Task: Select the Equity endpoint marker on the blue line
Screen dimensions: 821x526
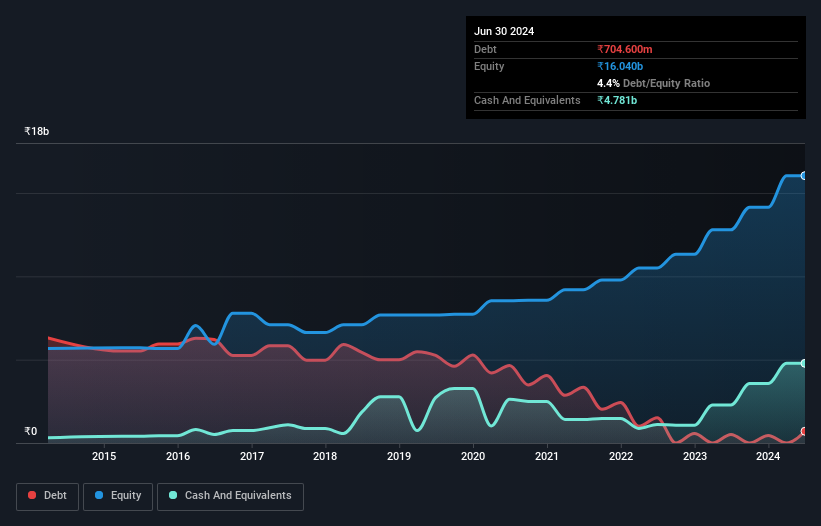Action: (x=804, y=176)
